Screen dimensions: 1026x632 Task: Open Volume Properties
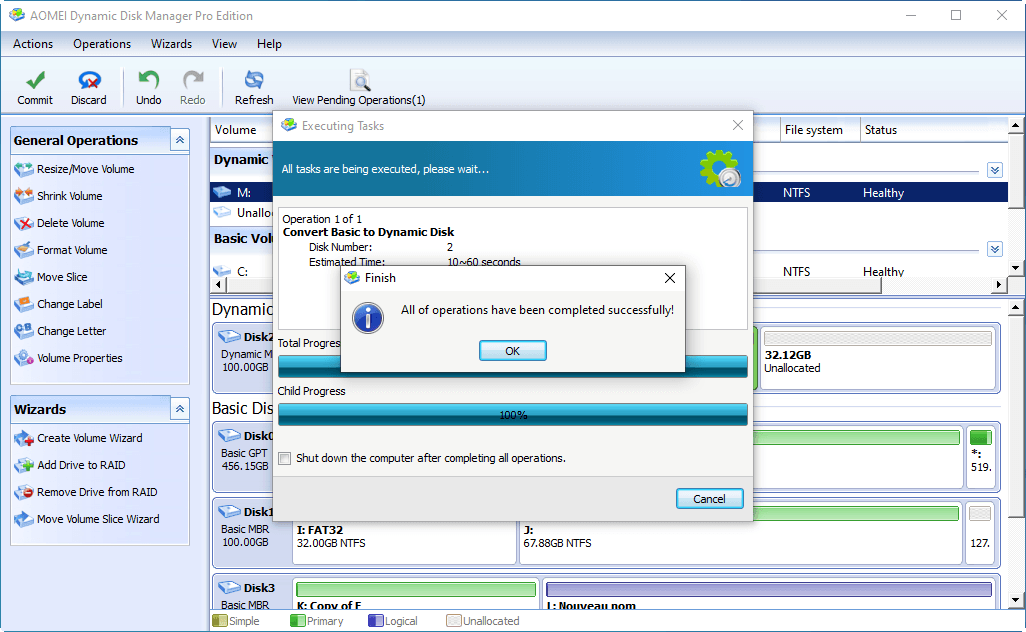(68, 358)
